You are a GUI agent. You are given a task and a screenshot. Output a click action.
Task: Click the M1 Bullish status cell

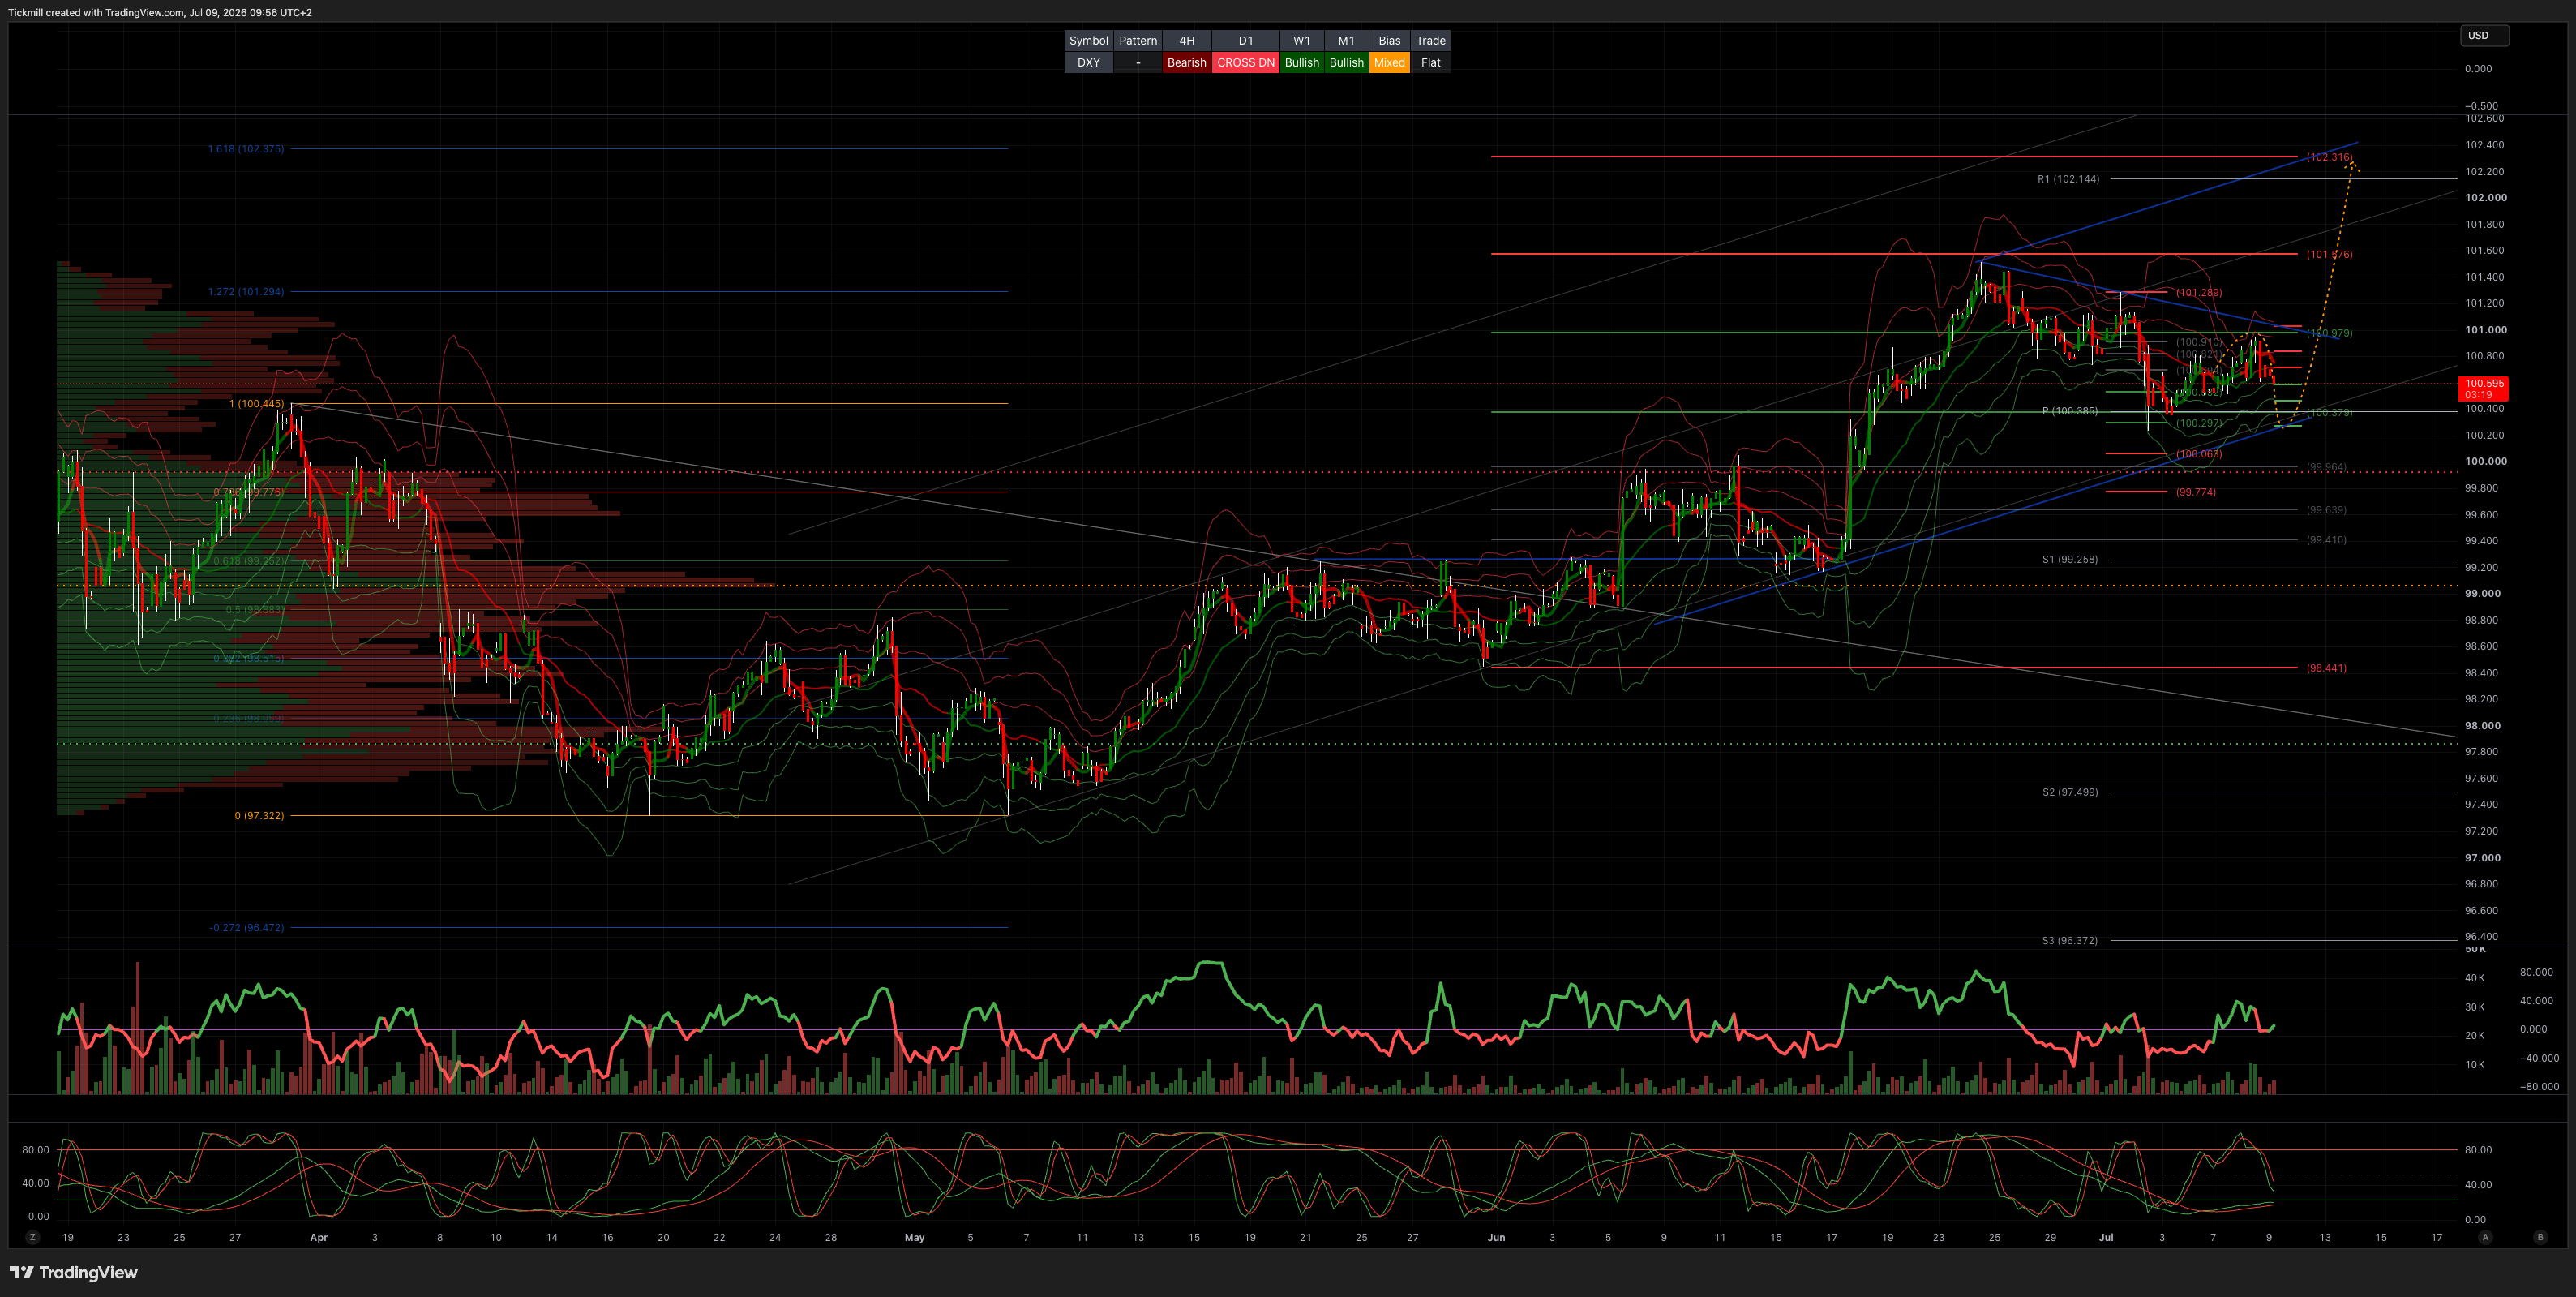[1346, 62]
